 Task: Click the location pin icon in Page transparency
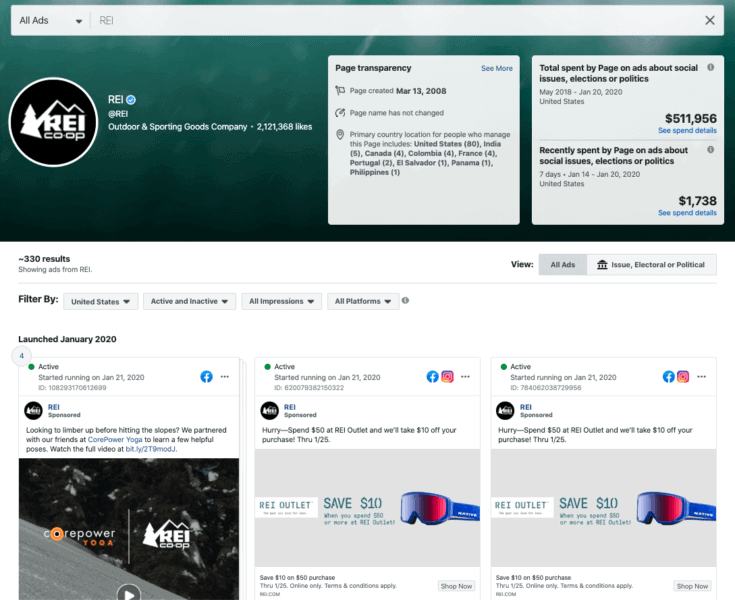340,135
